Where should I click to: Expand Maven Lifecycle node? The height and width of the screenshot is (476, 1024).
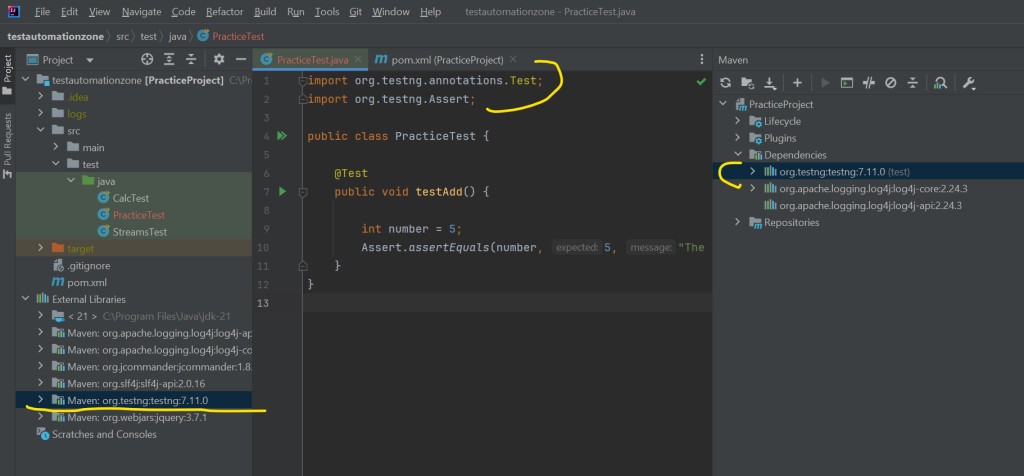point(737,121)
